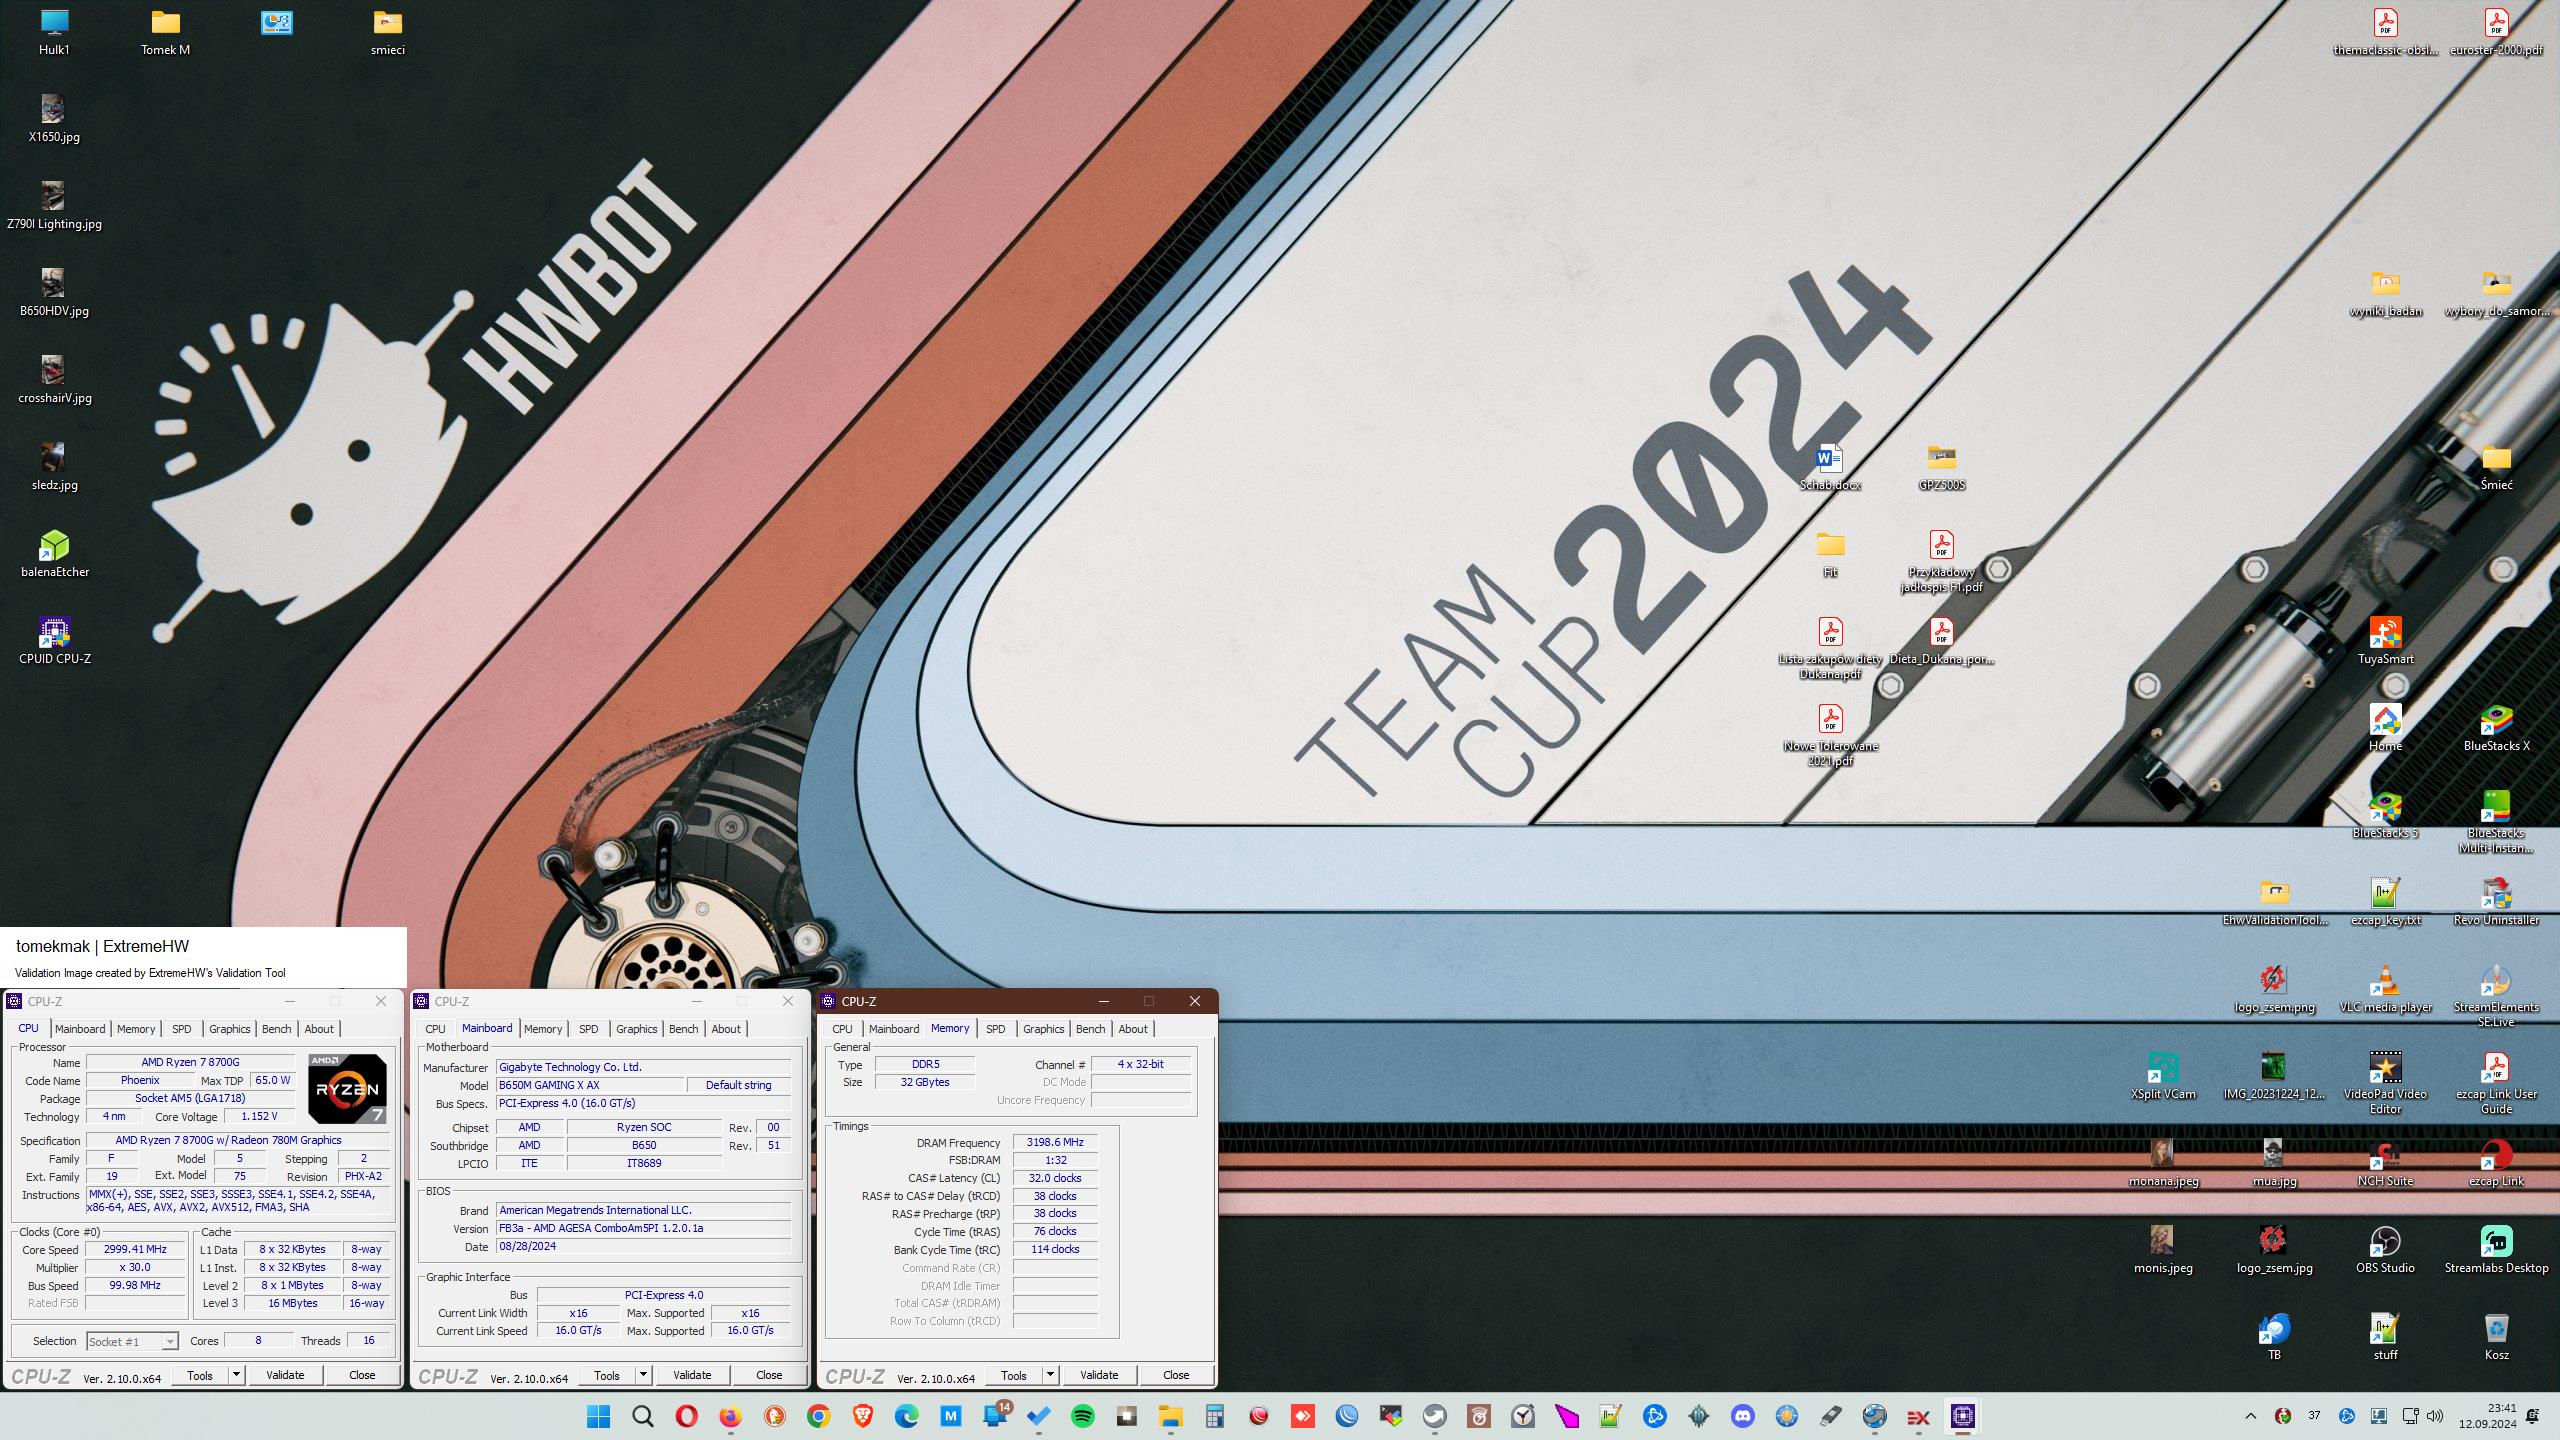The width and height of the screenshot is (2560, 1440).
Task: Open the XSplit VCam shortcut
Action: pyautogui.click(x=2163, y=1076)
